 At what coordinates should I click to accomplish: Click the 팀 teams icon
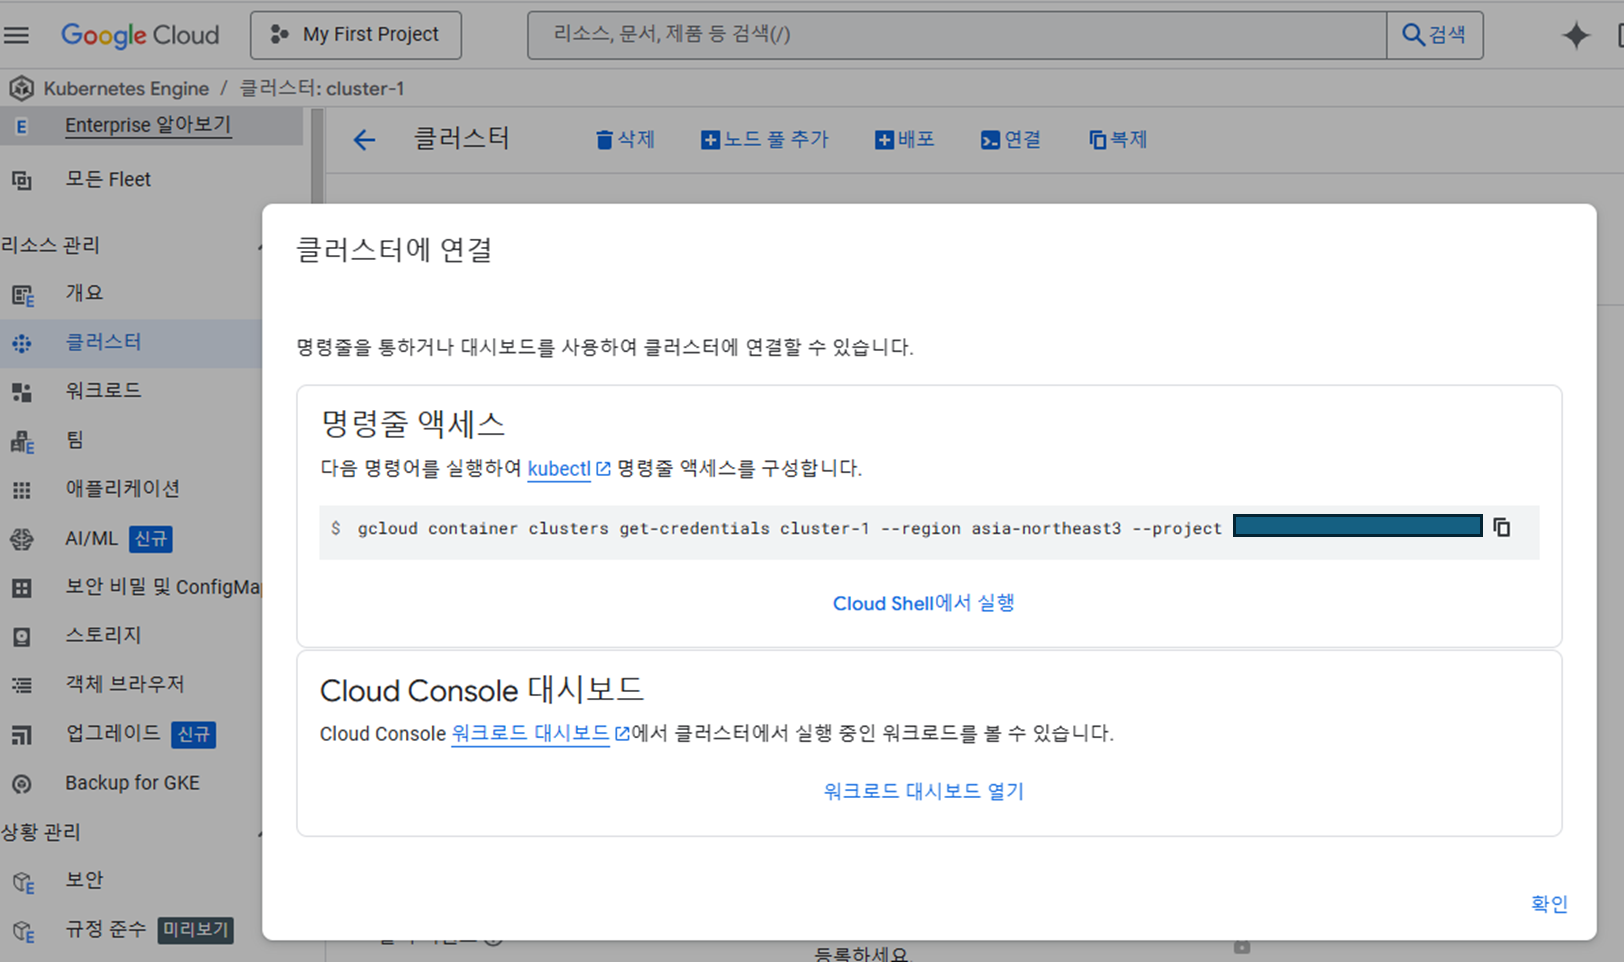click(x=22, y=442)
